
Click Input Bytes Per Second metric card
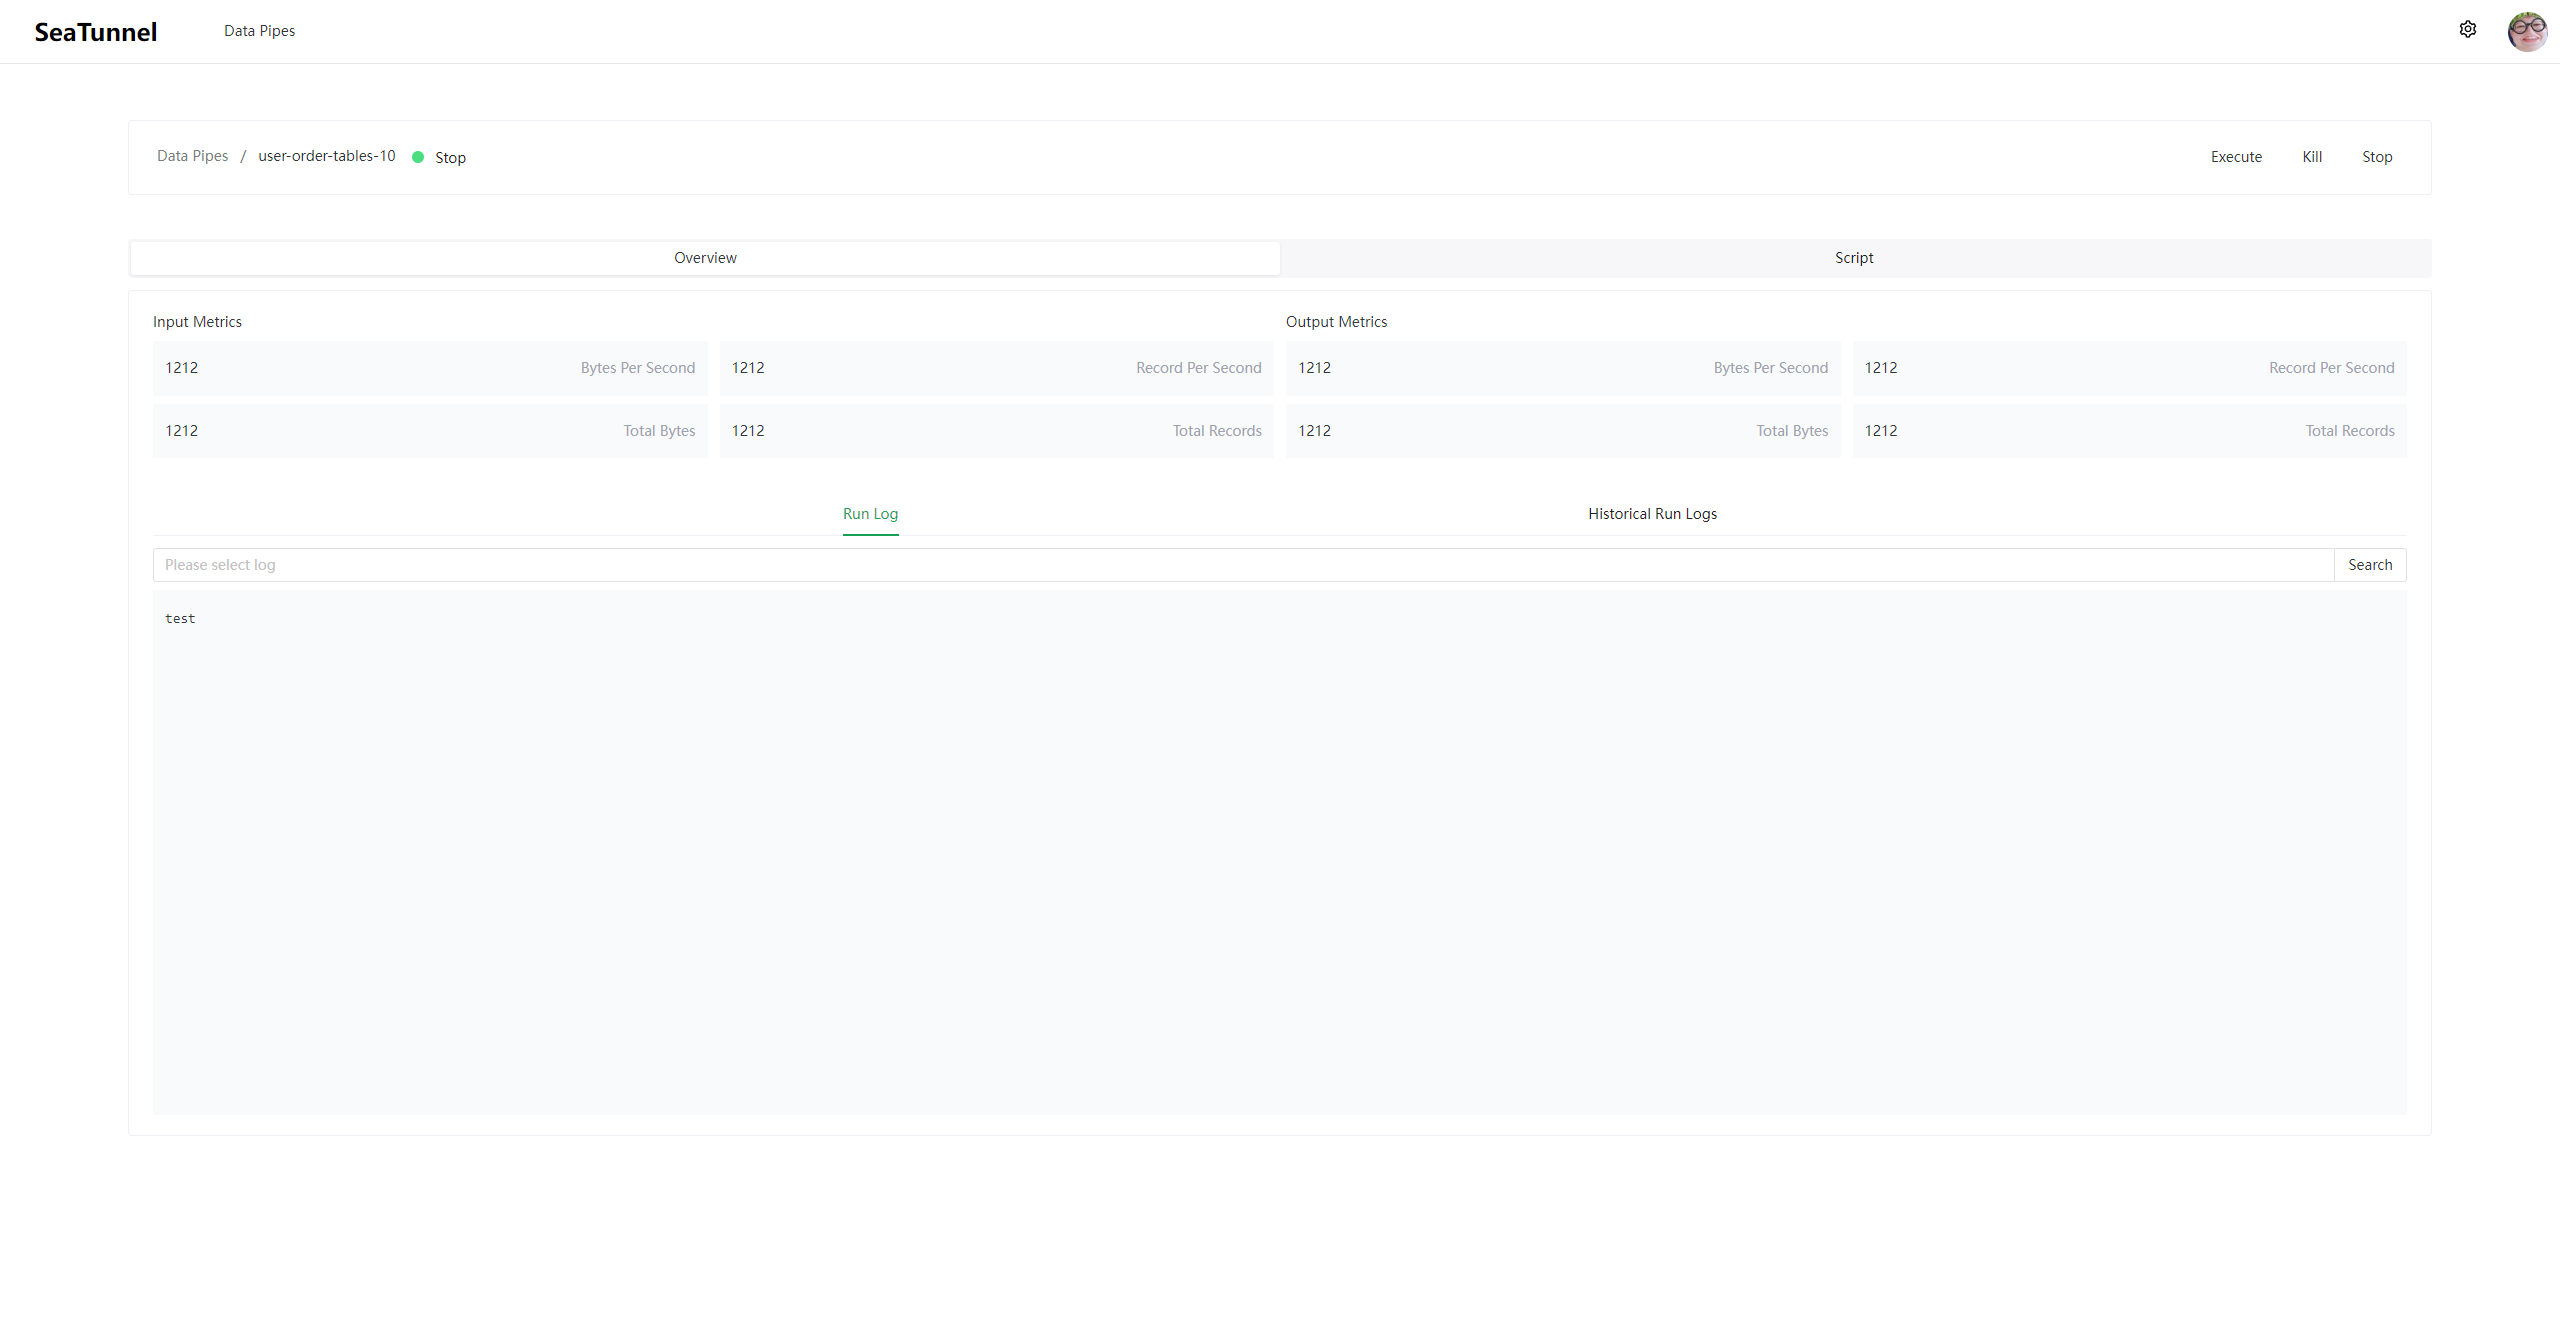tap(430, 368)
